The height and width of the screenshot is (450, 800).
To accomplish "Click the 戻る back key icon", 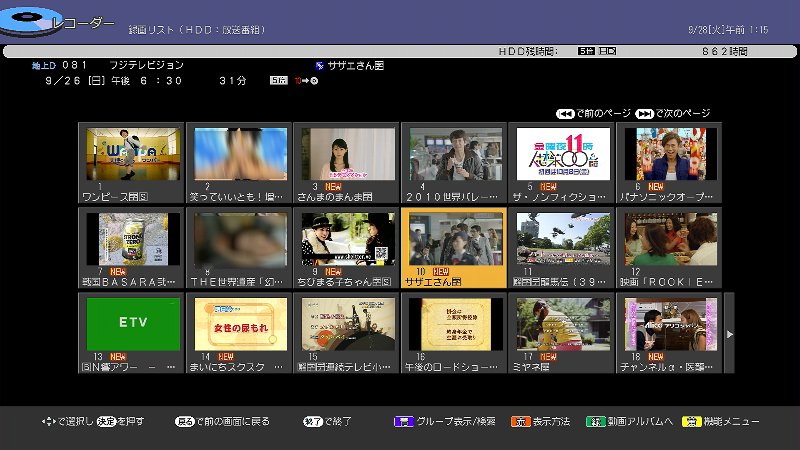I will [184, 422].
